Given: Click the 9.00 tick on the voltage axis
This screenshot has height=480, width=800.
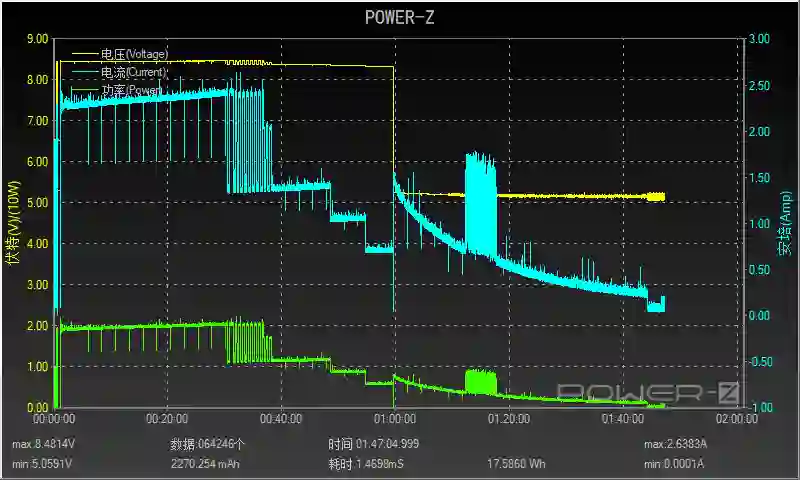Looking at the screenshot, I should click(x=37, y=39).
